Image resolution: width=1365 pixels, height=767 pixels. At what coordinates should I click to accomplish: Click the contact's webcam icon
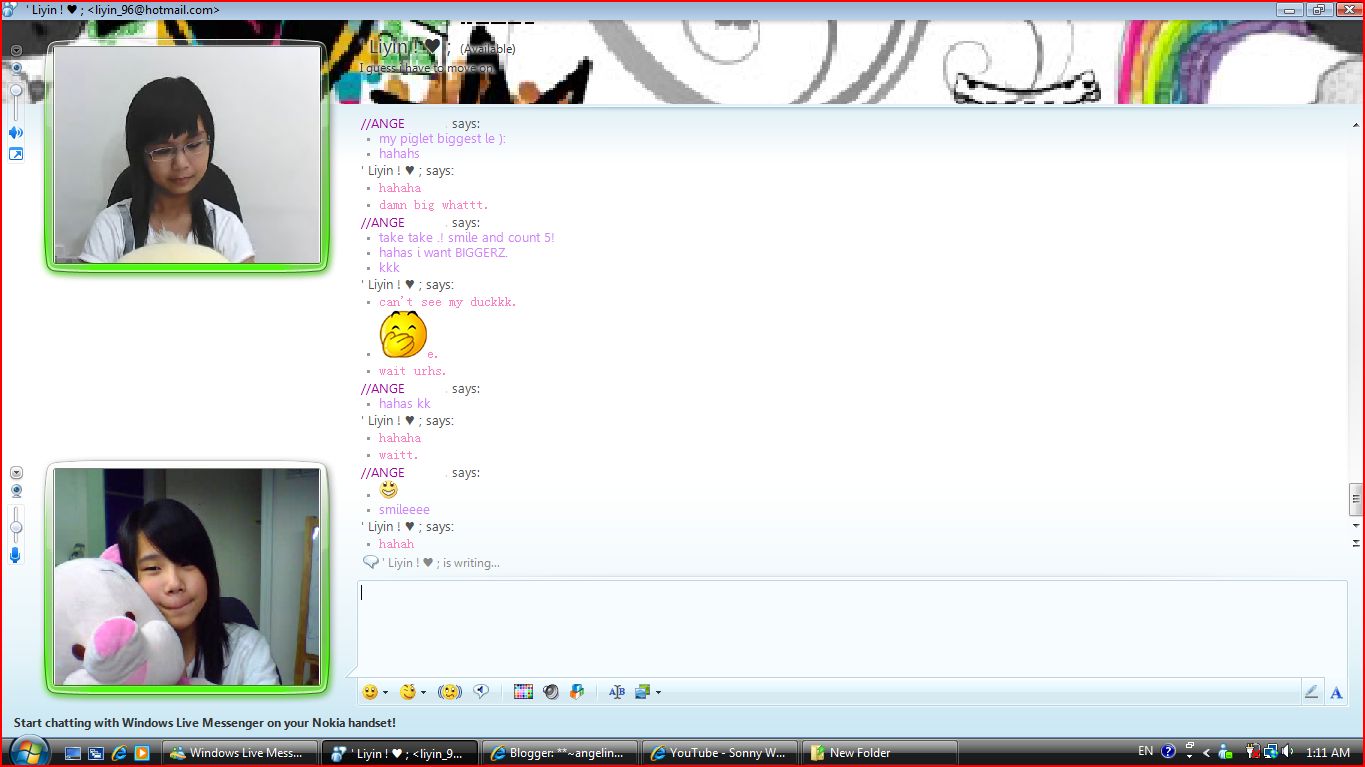point(16,68)
